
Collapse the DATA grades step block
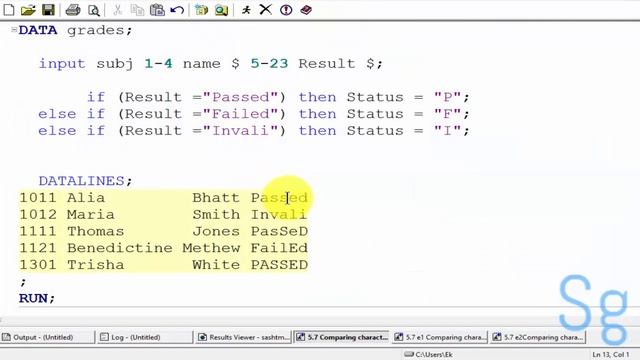pyautogui.click(x=14, y=29)
